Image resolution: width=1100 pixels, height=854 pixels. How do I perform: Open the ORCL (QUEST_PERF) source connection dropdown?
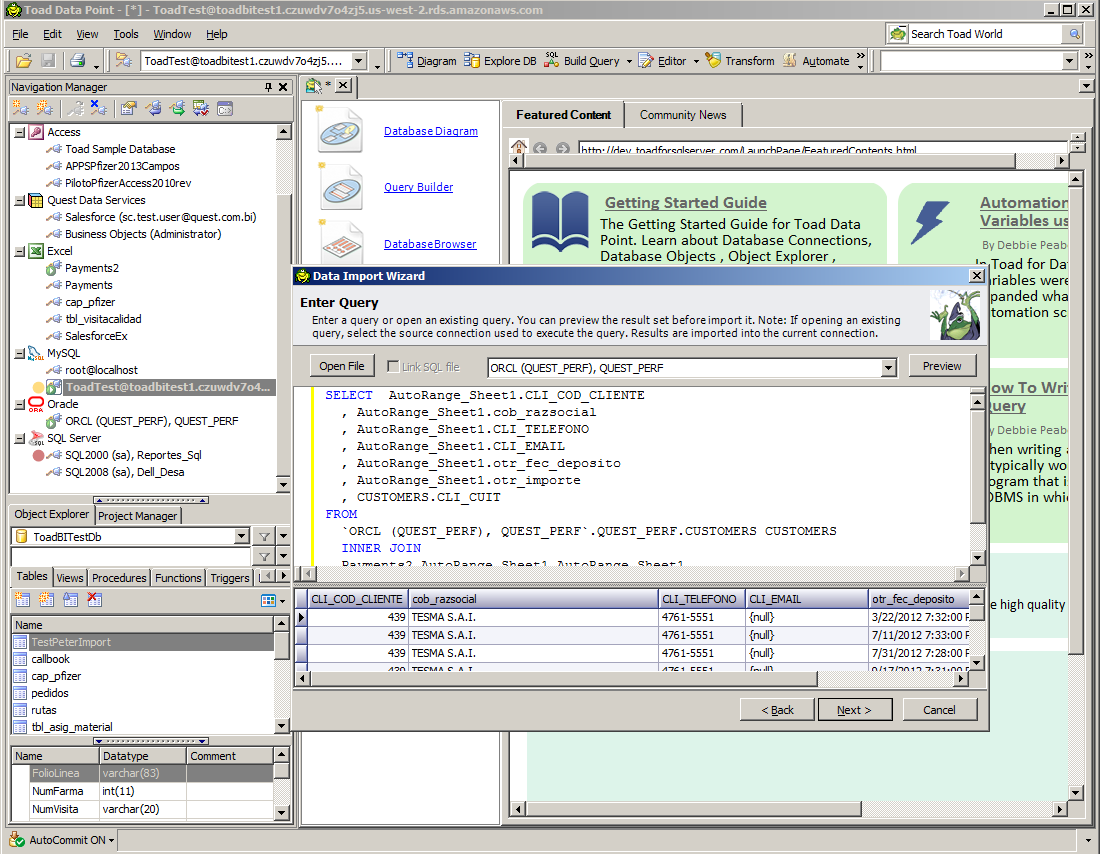tap(888, 368)
